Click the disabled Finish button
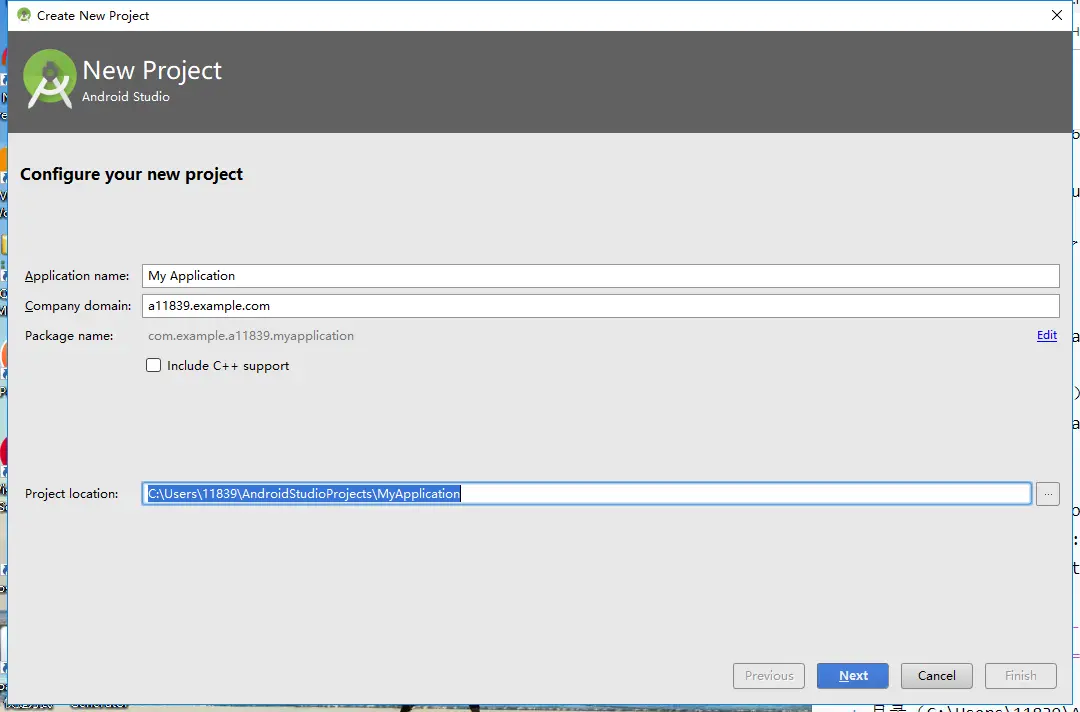The height and width of the screenshot is (712, 1080). (1020, 676)
